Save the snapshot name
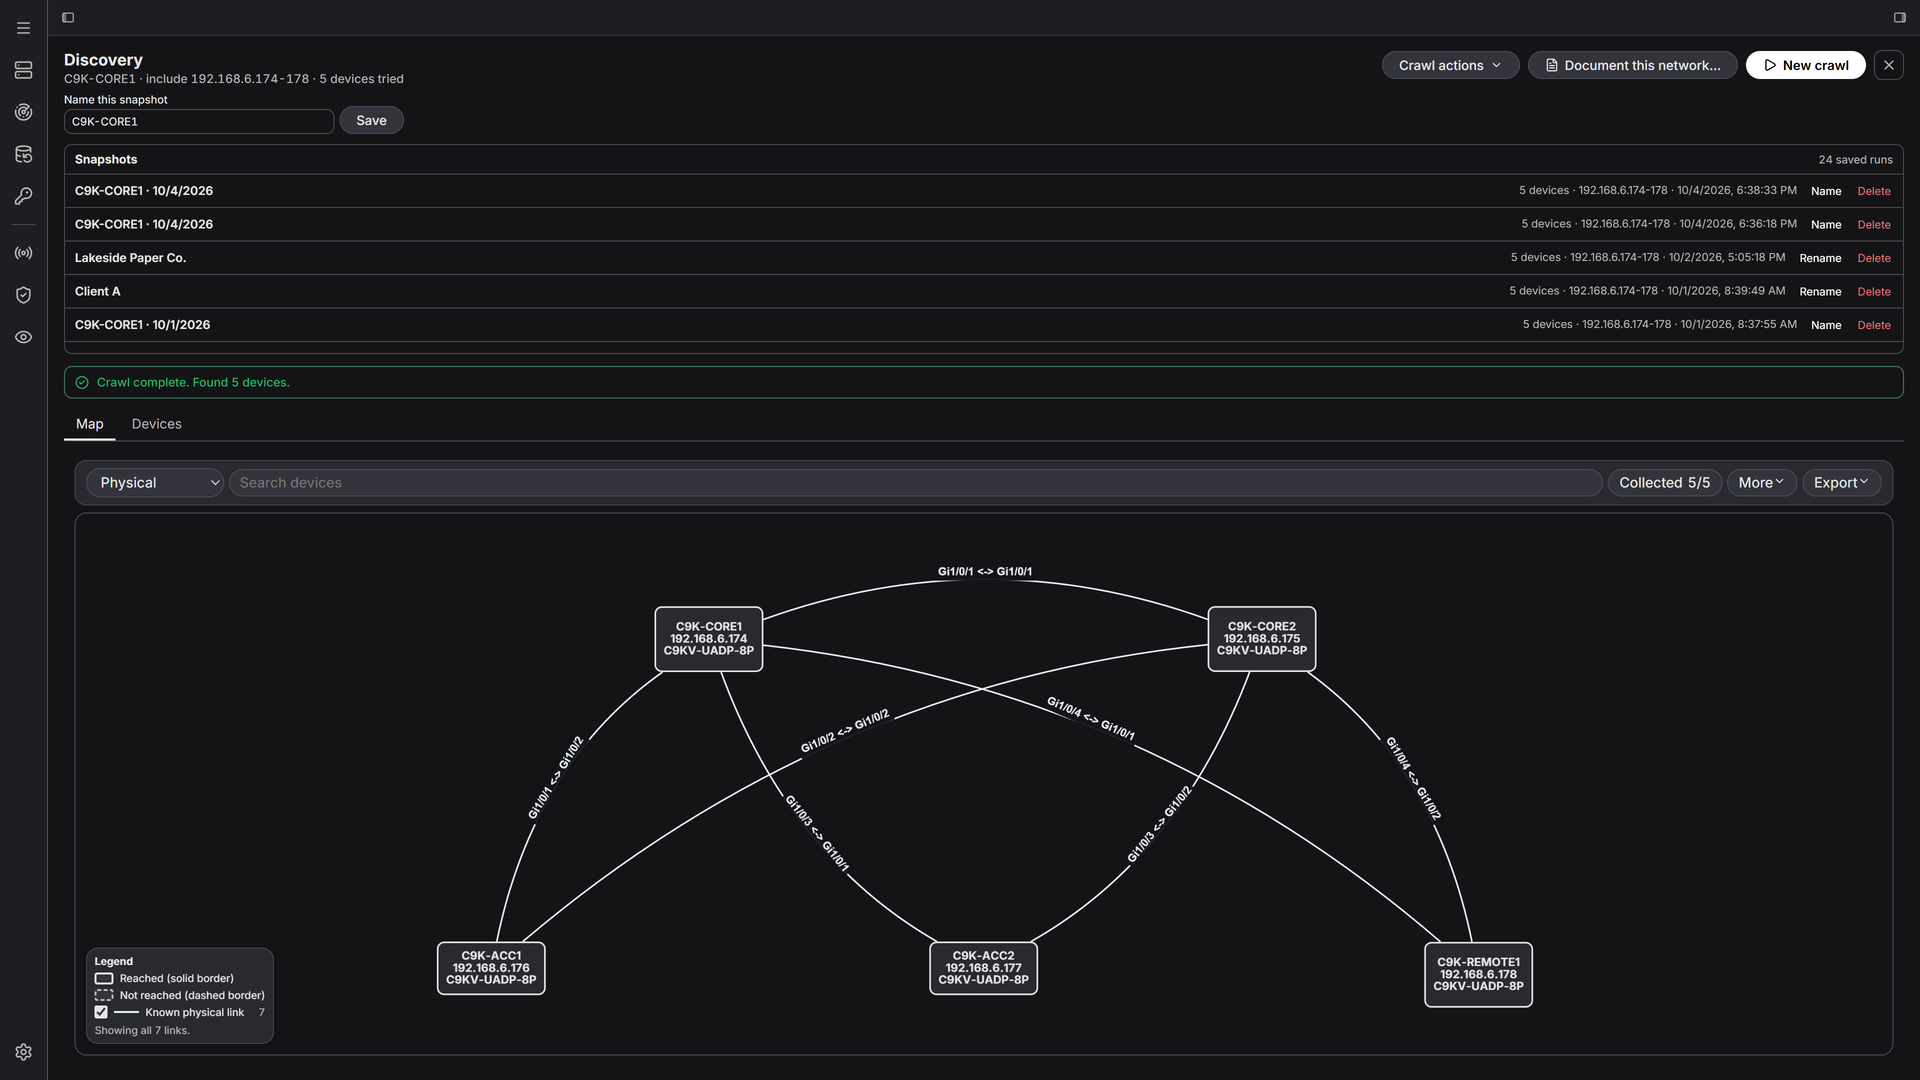Viewport: 1920px width, 1080px height. (371, 120)
